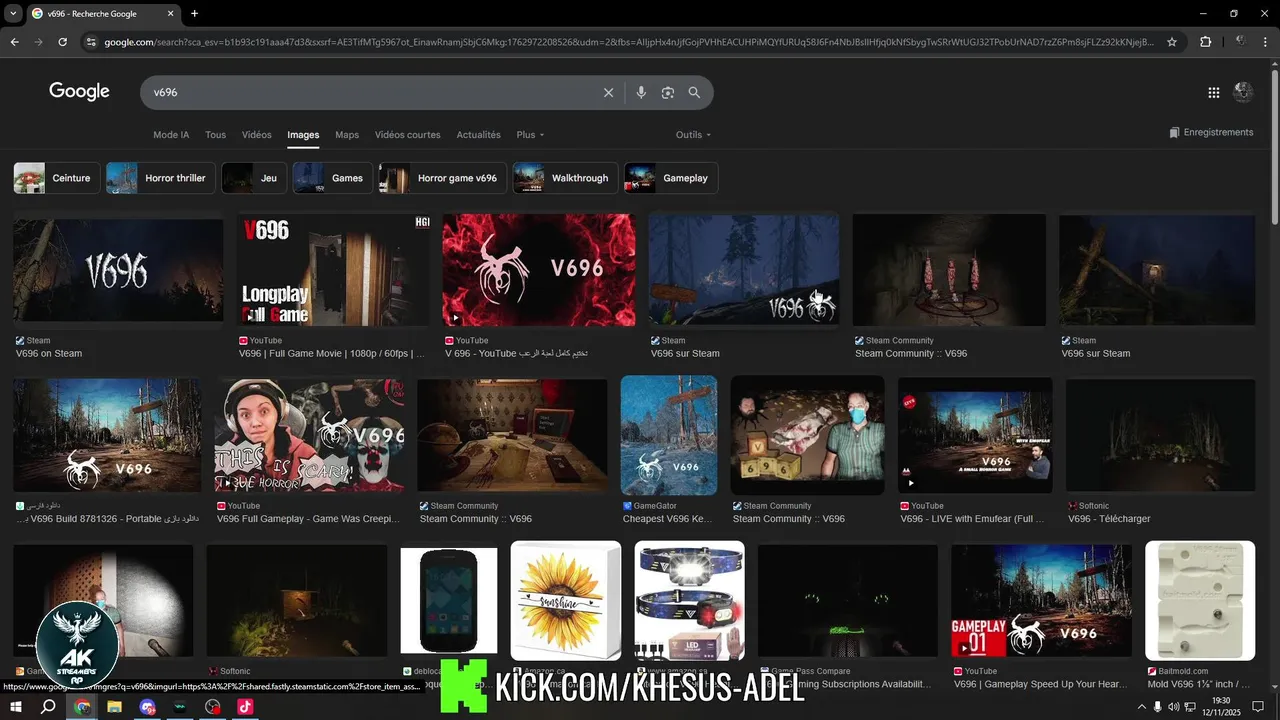Open Google Lens image search icon

tap(668, 92)
